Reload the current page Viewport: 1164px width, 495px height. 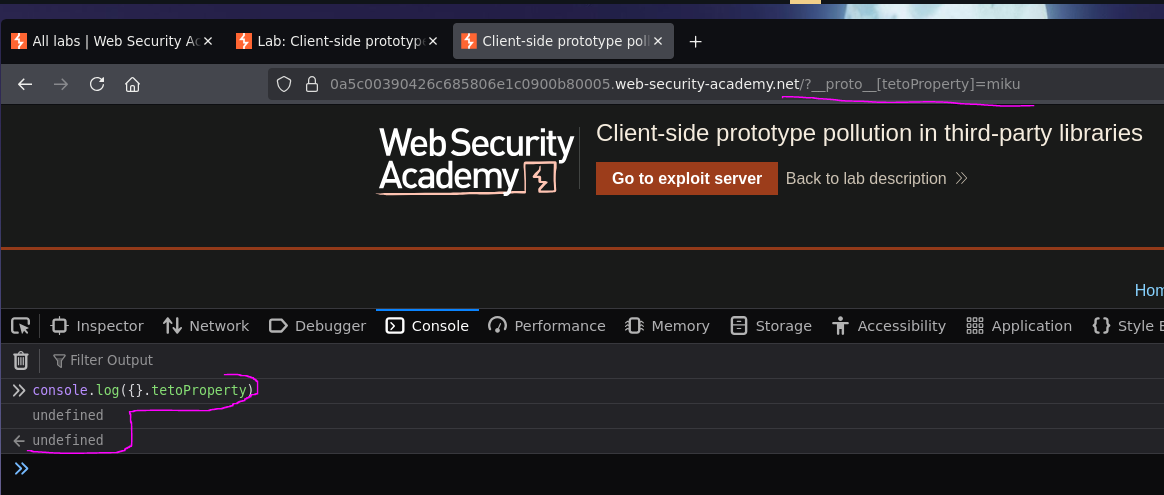[97, 85]
